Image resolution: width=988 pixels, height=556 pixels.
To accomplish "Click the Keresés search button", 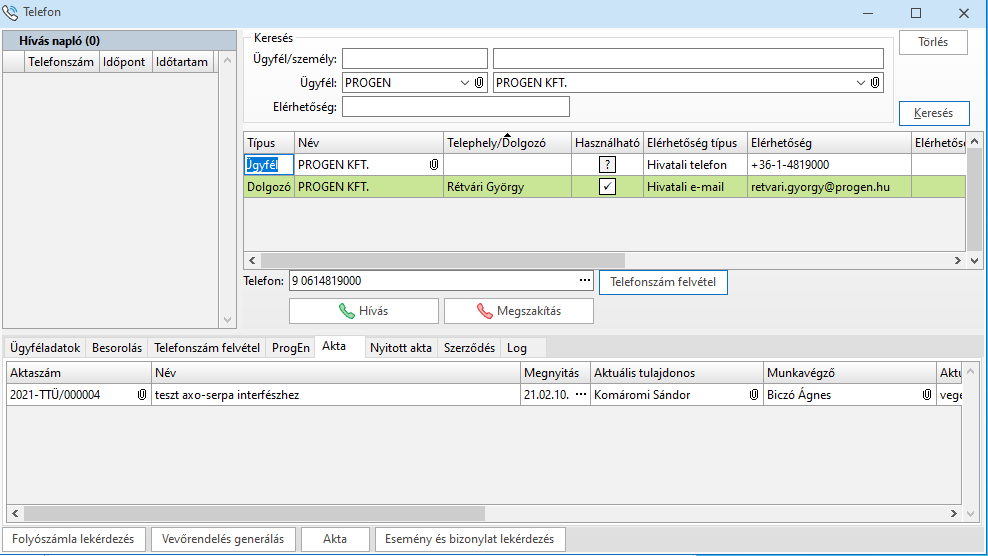I will (x=934, y=113).
